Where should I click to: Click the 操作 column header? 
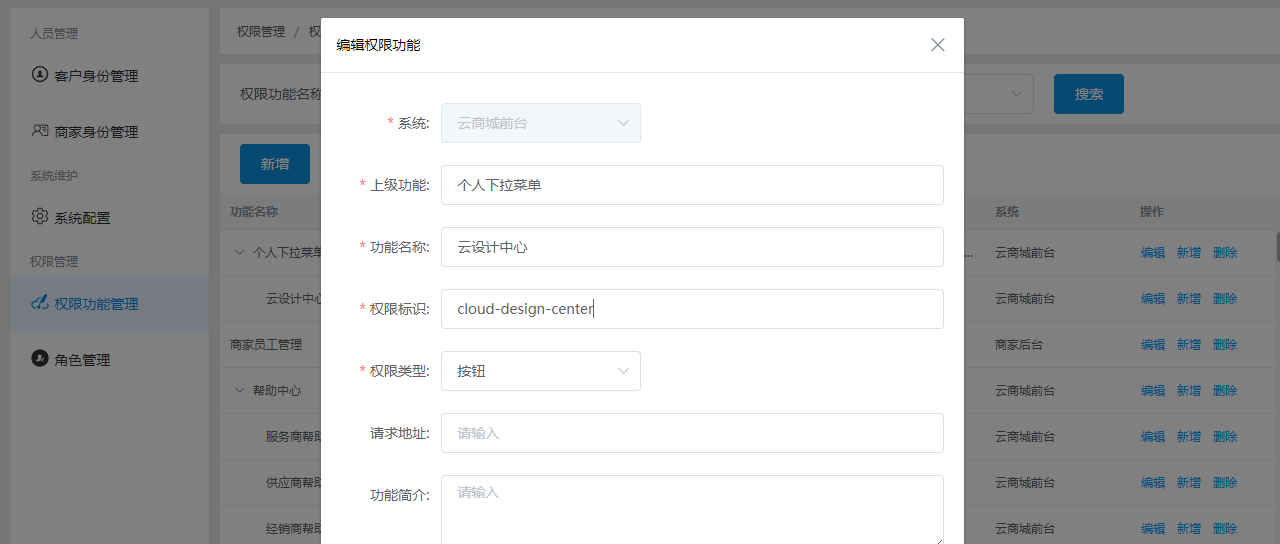coord(1152,212)
